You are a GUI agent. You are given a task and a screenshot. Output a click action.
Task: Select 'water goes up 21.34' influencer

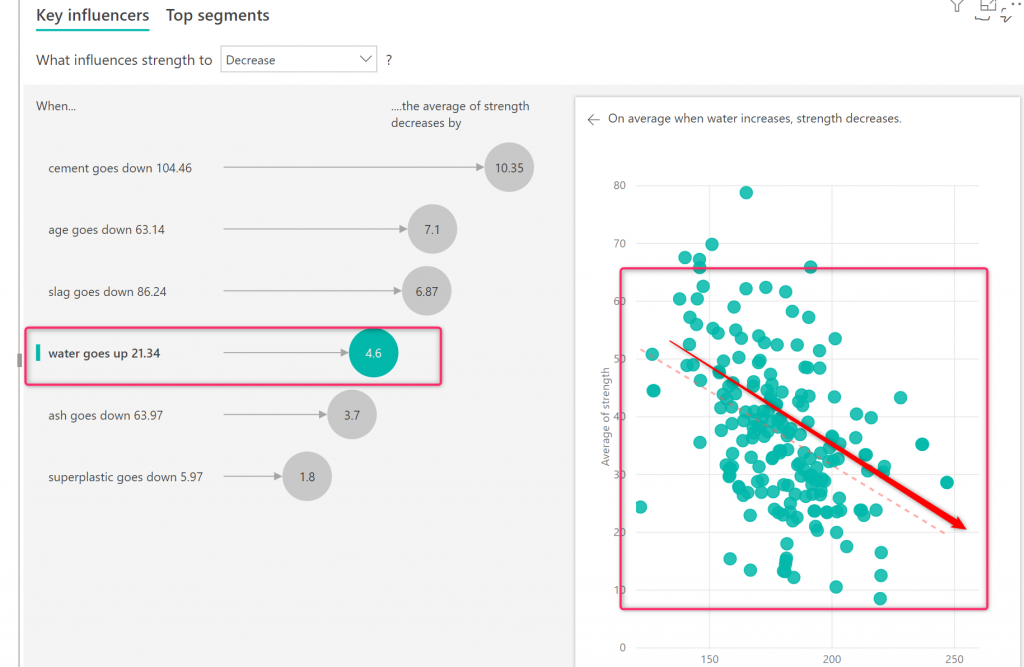pyautogui.click(x=104, y=353)
